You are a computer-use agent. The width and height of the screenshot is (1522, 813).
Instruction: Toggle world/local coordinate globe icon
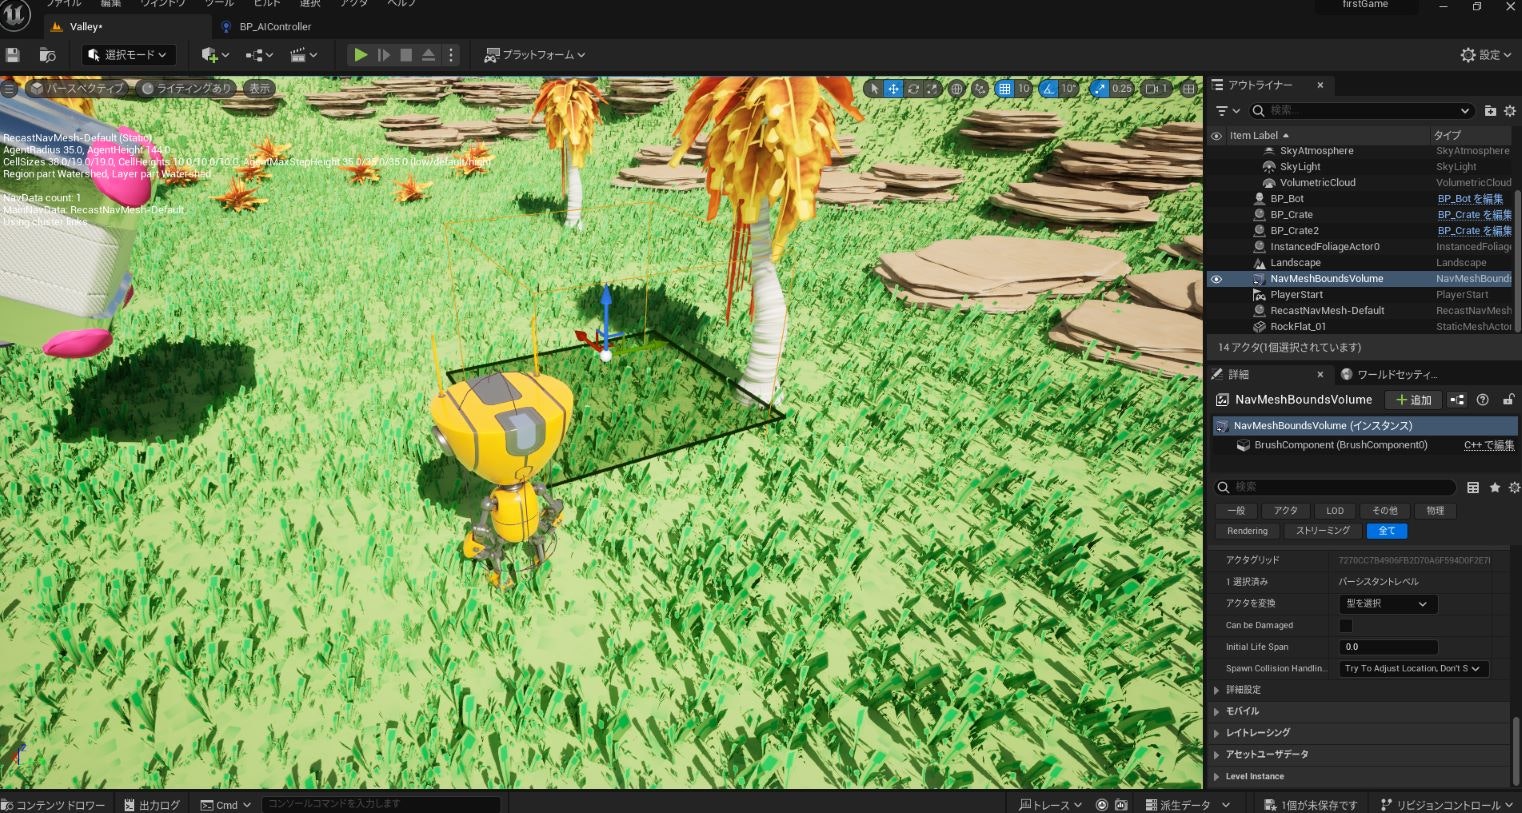point(956,88)
